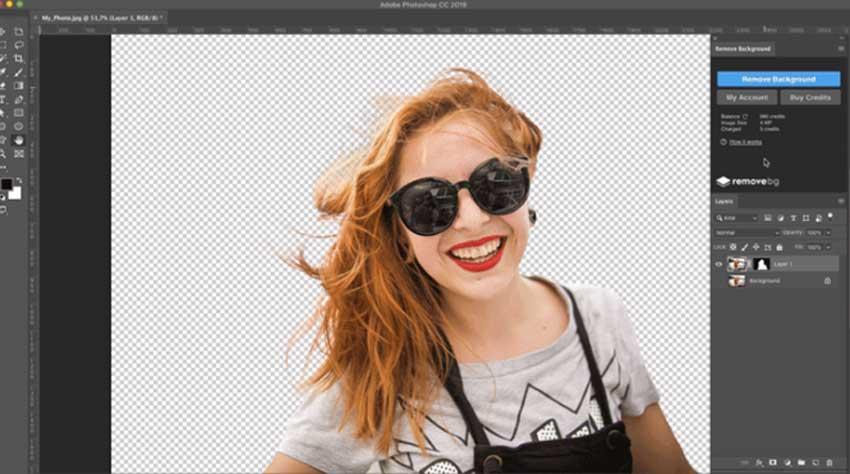Swap foreground and background colors arrow
The height and width of the screenshot is (474, 850).
(x=19, y=181)
